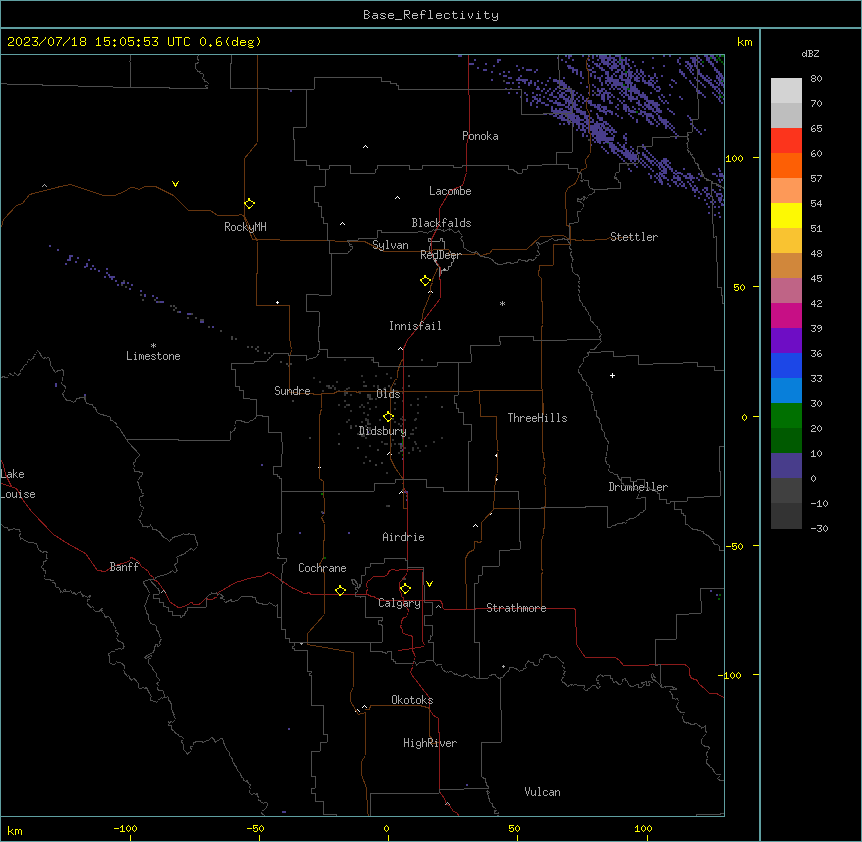Click the Calgary city label

pos(399,603)
